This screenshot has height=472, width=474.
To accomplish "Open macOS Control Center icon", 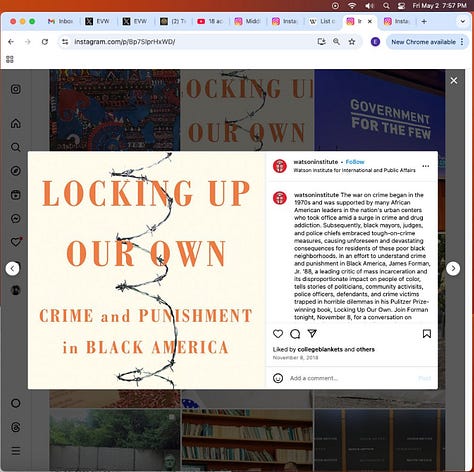I will [x=402, y=6].
